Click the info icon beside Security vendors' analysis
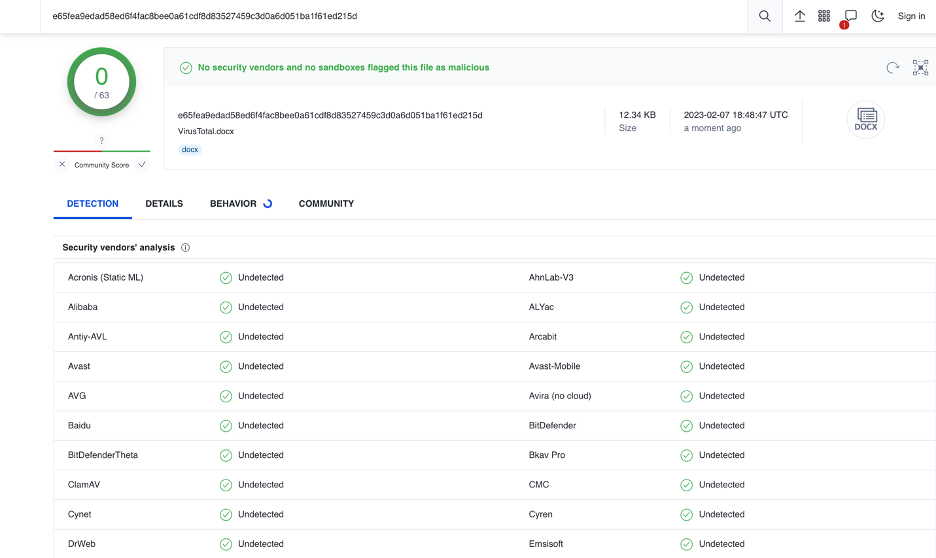Viewport: 936px width, 558px height. [186, 248]
